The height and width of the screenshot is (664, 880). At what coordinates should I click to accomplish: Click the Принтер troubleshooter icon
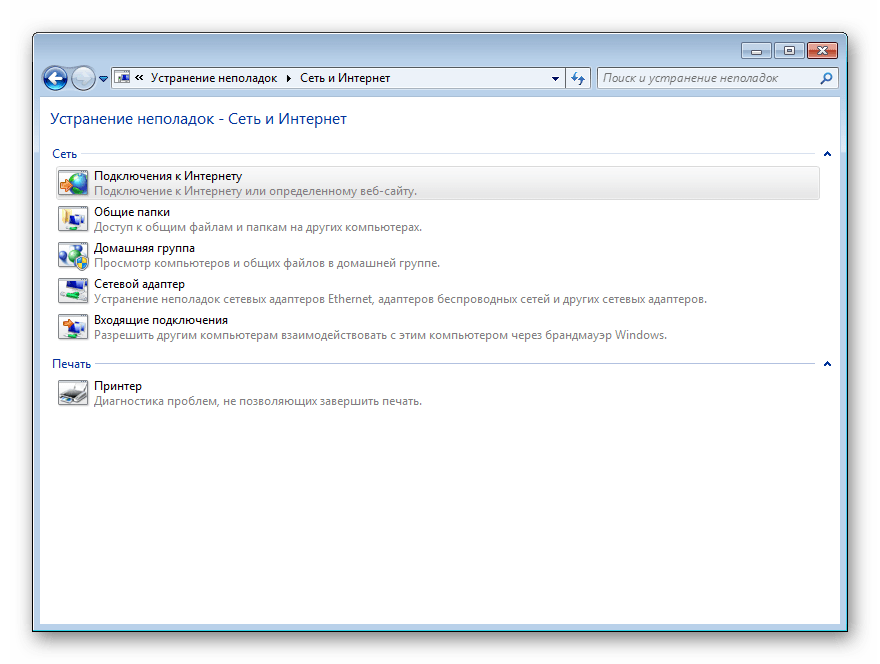click(73, 393)
